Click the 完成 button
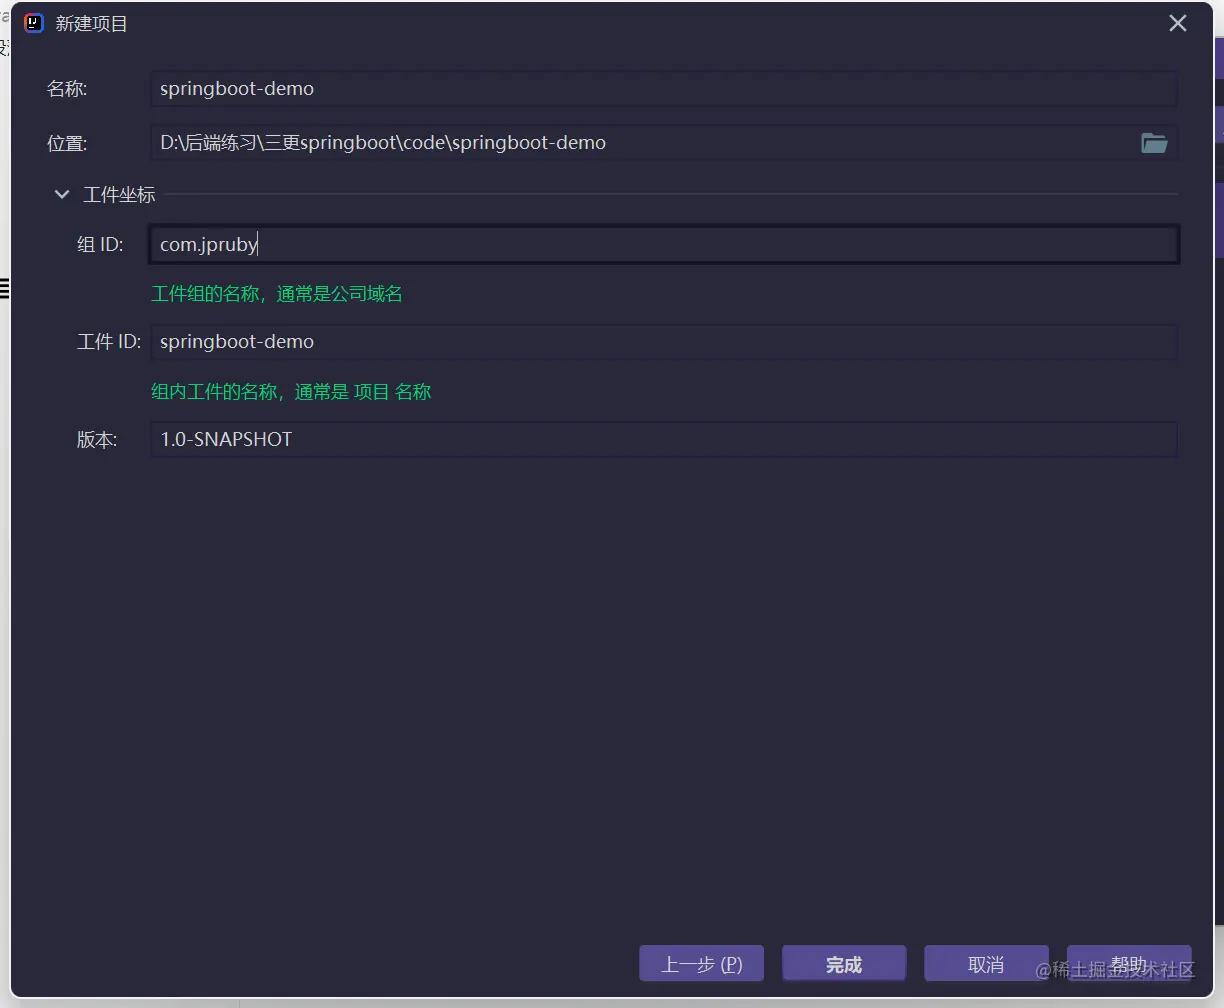 pos(844,964)
